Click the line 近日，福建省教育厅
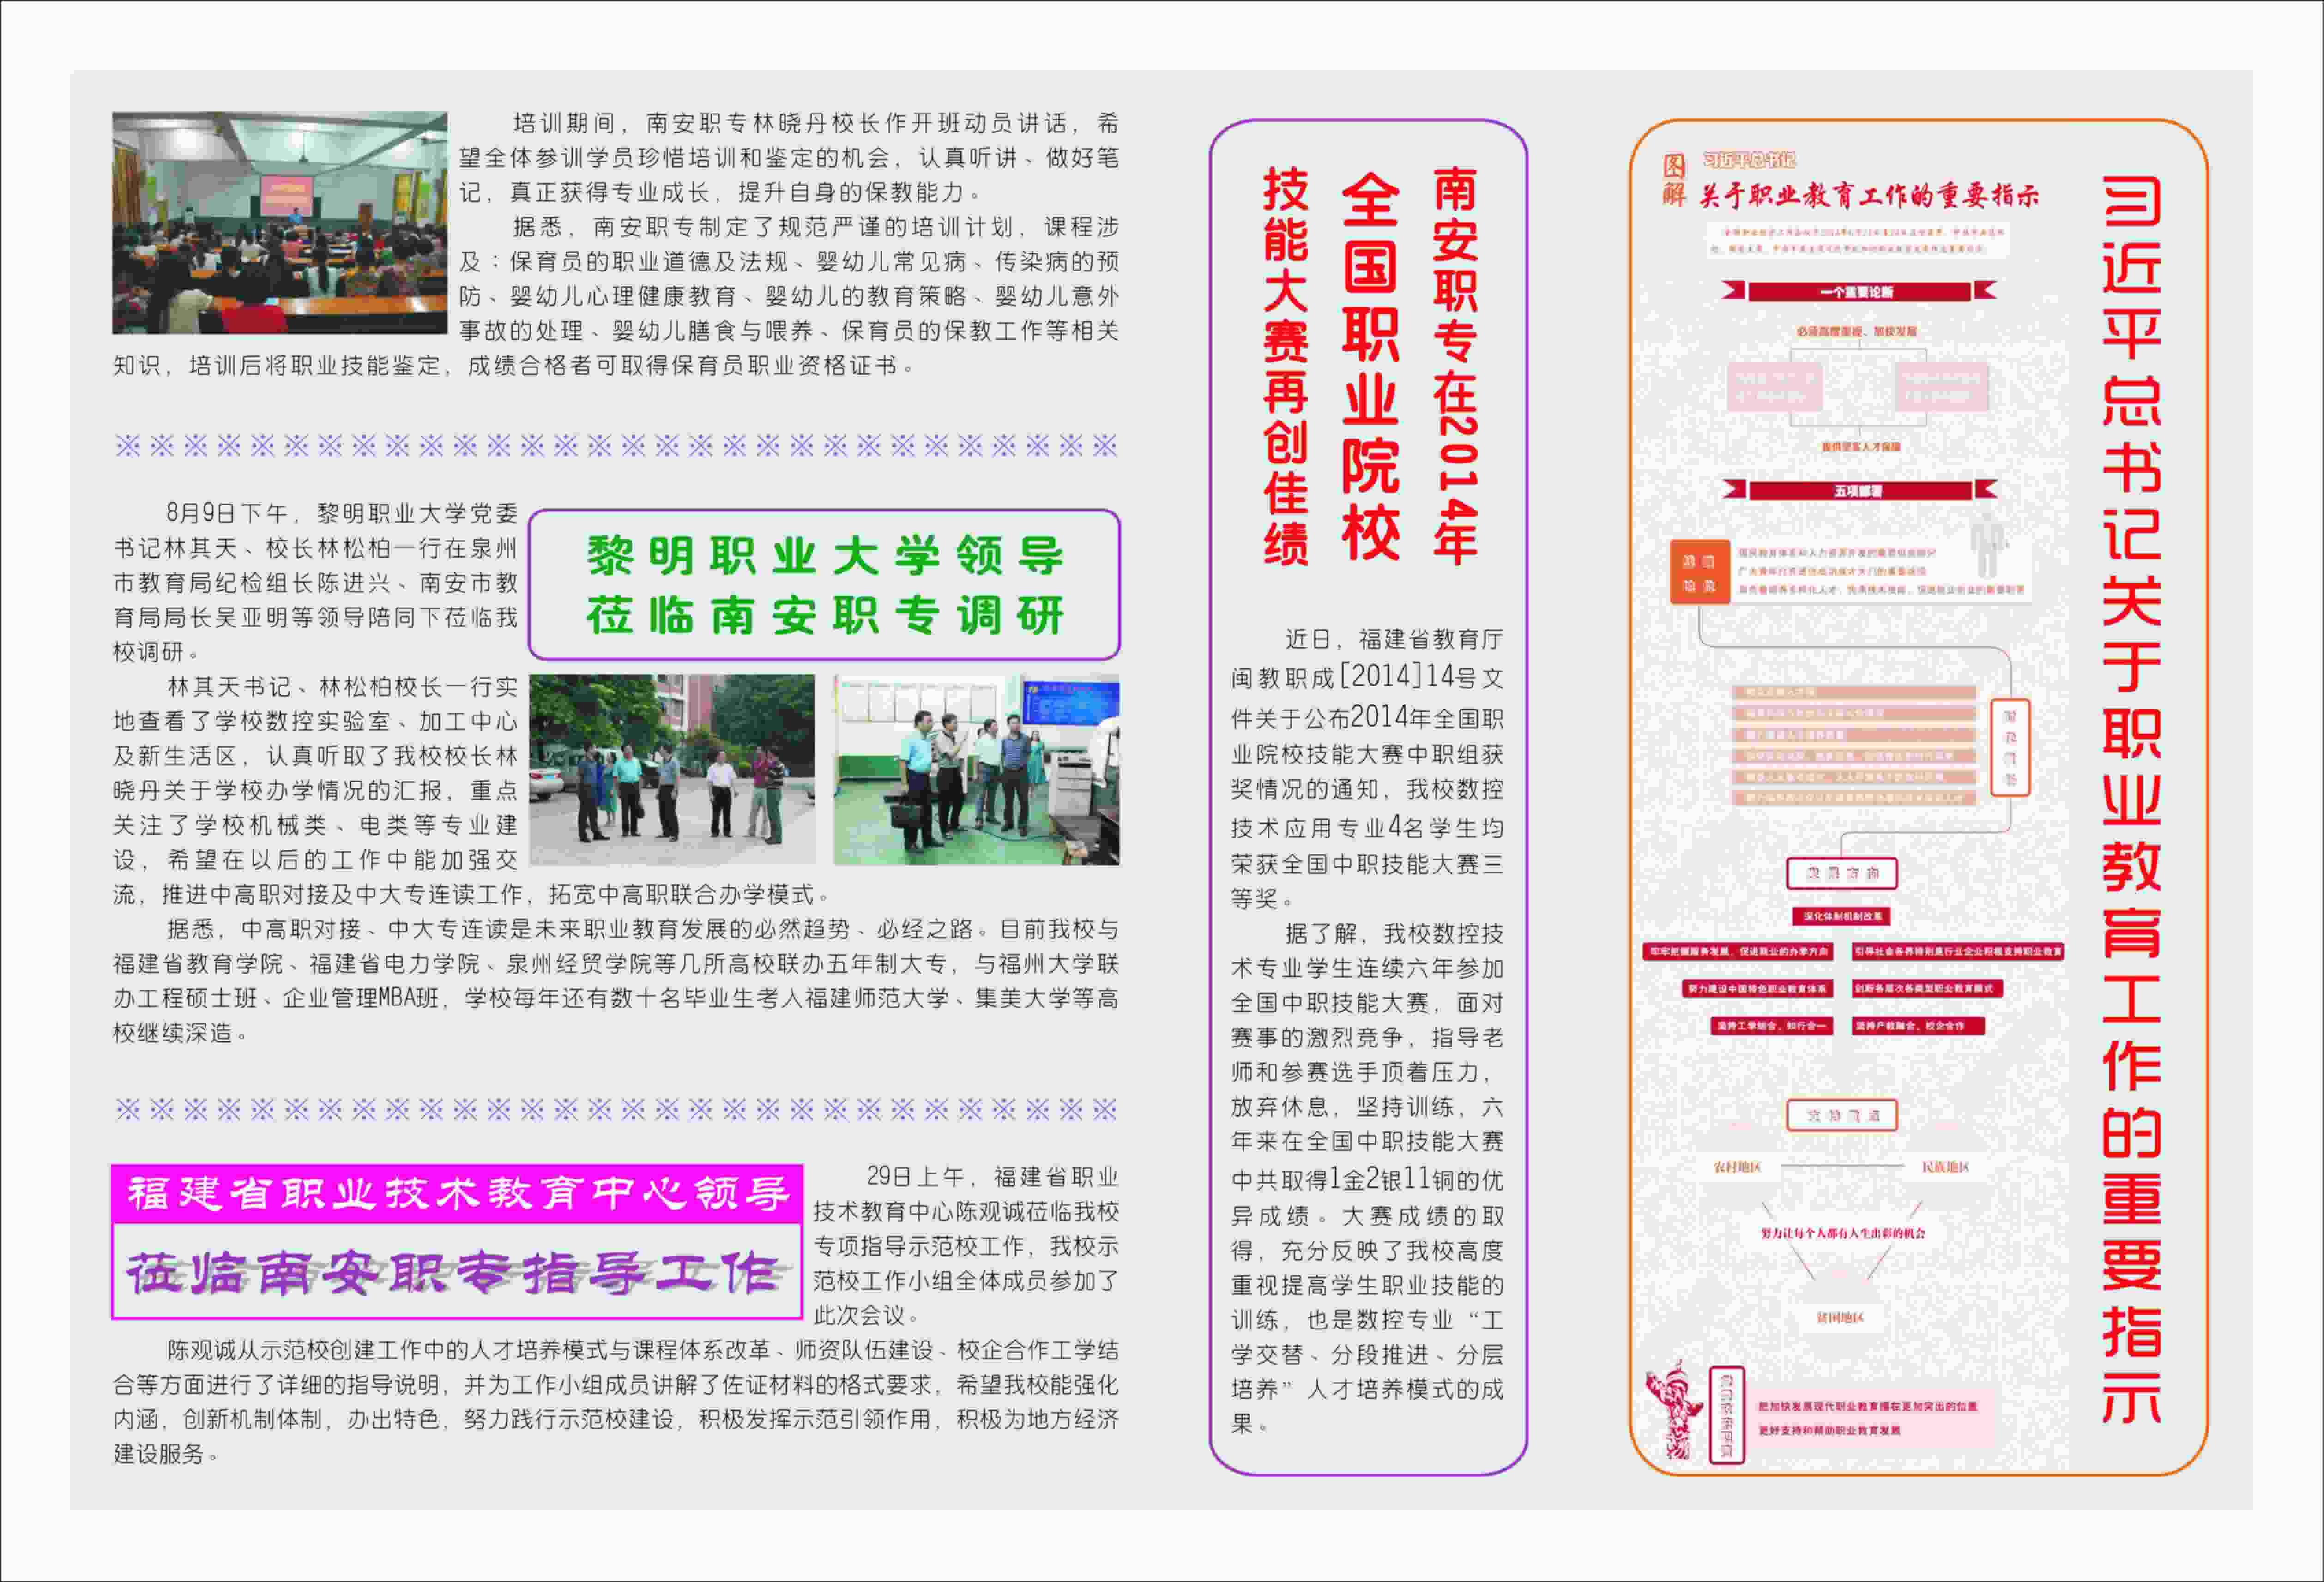This screenshot has height=1582, width=2324. pos(1393,639)
